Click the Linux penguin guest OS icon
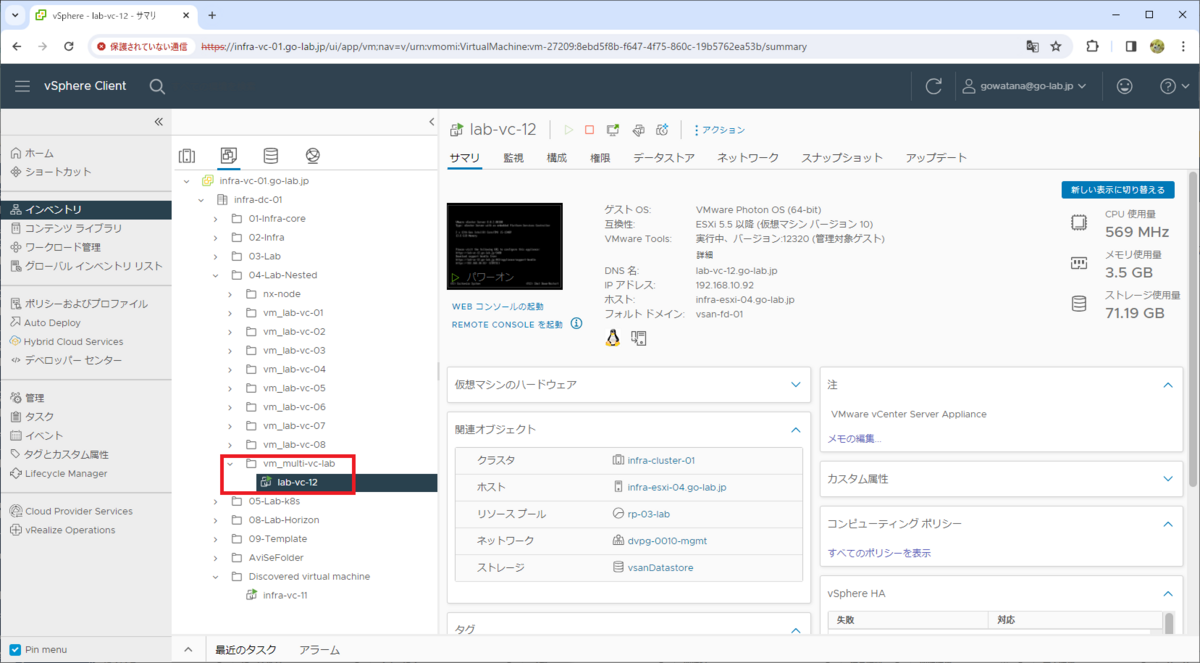Image resolution: width=1200 pixels, height=663 pixels. 613,338
